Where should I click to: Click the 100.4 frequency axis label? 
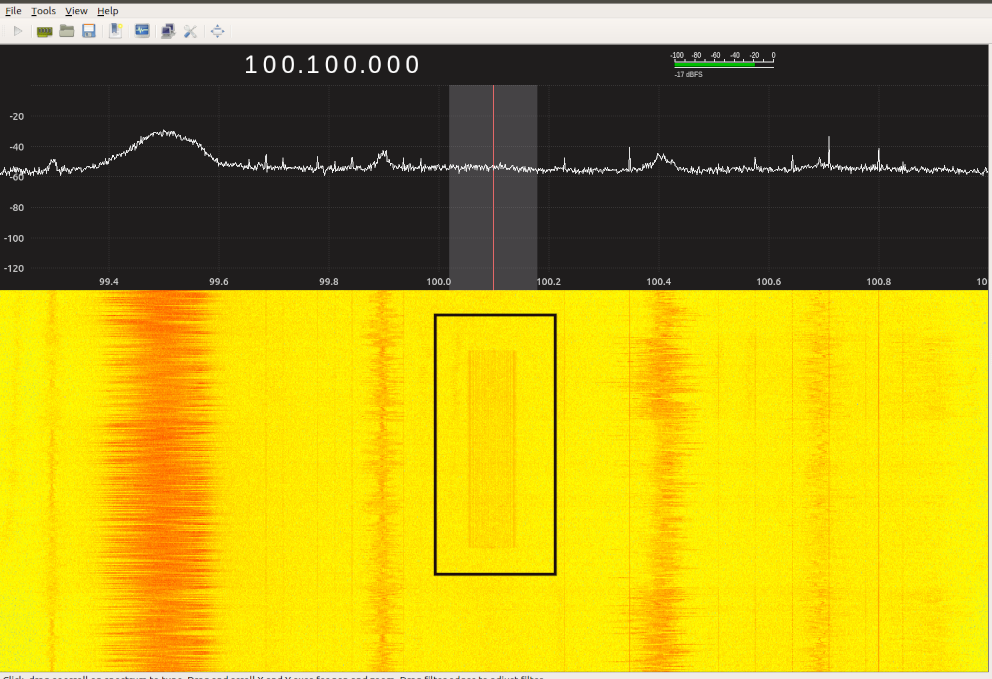click(659, 282)
